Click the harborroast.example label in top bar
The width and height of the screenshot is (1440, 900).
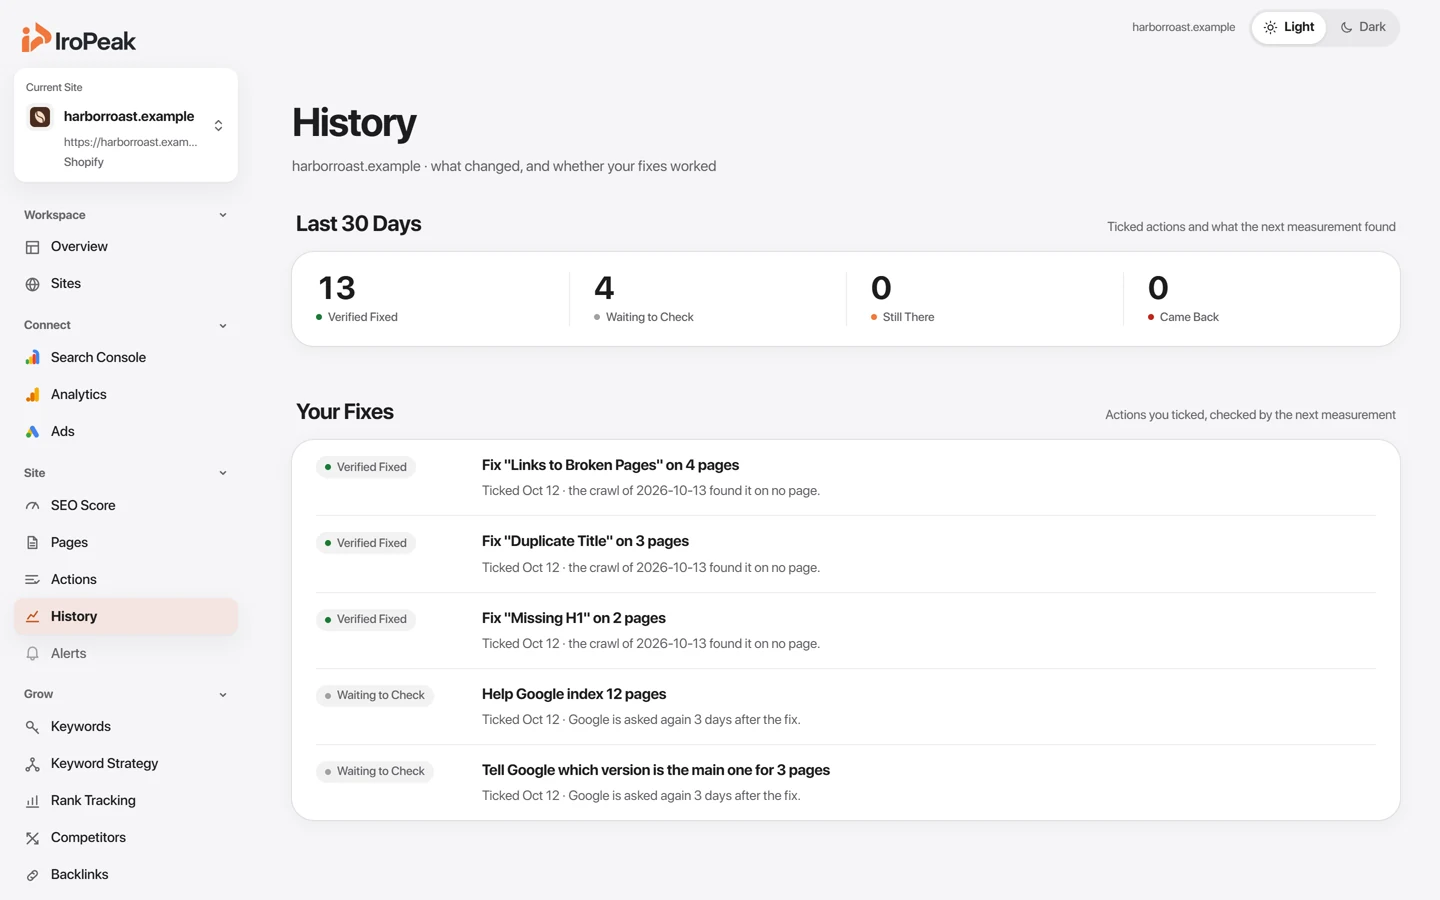click(x=1183, y=27)
